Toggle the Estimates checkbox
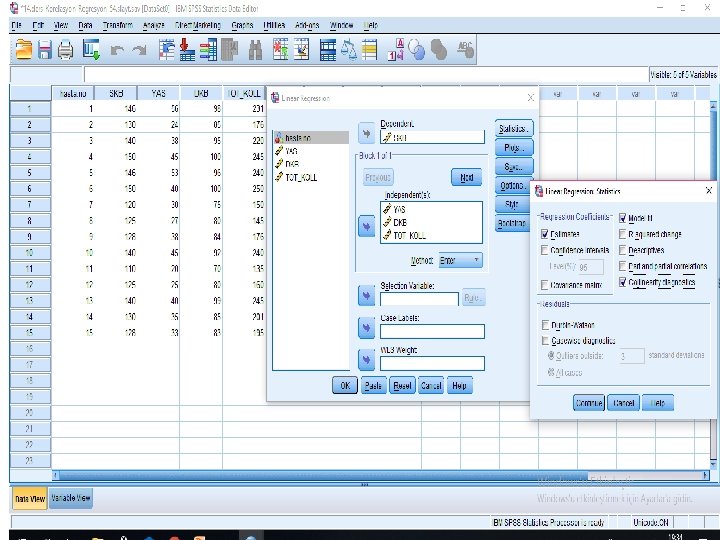Image resolution: width=720 pixels, height=540 pixels. click(x=545, y=234)
